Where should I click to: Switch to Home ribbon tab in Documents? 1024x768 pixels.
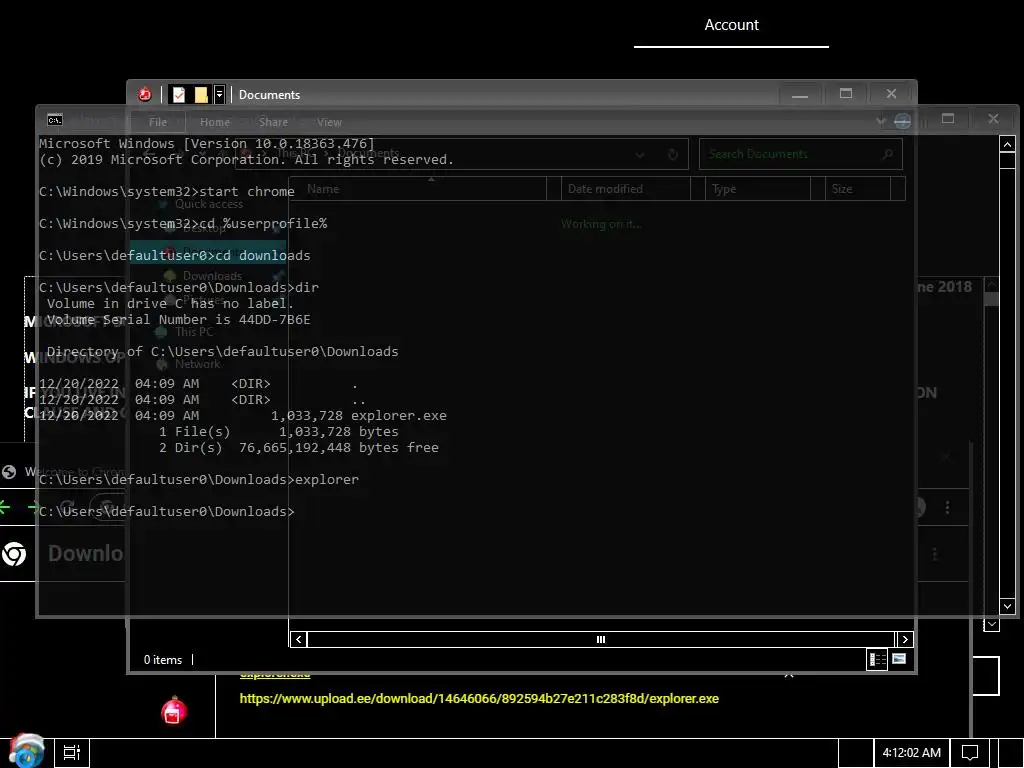tap(215, 122)
